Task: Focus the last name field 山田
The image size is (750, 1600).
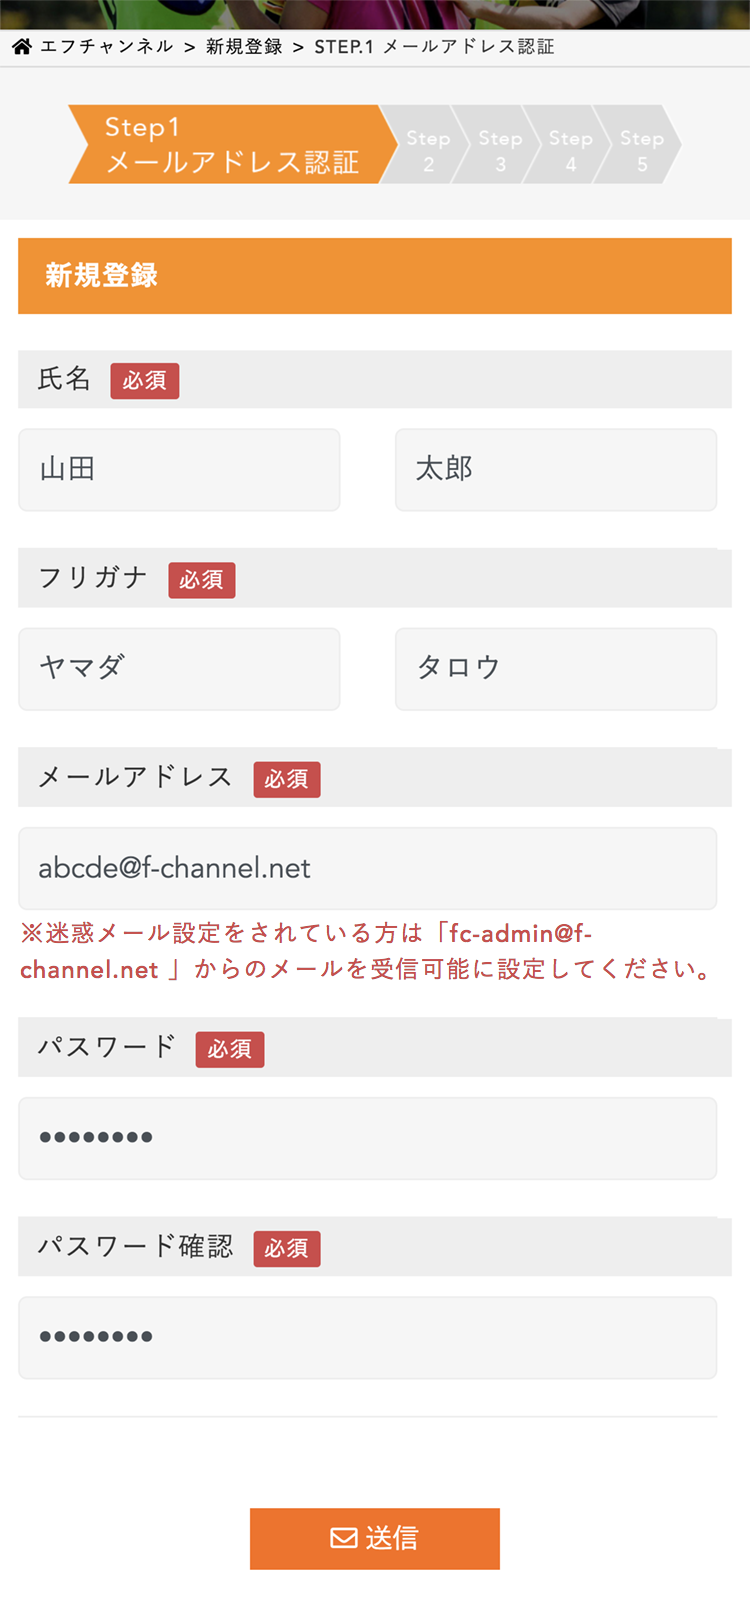Action: (179, 470)
